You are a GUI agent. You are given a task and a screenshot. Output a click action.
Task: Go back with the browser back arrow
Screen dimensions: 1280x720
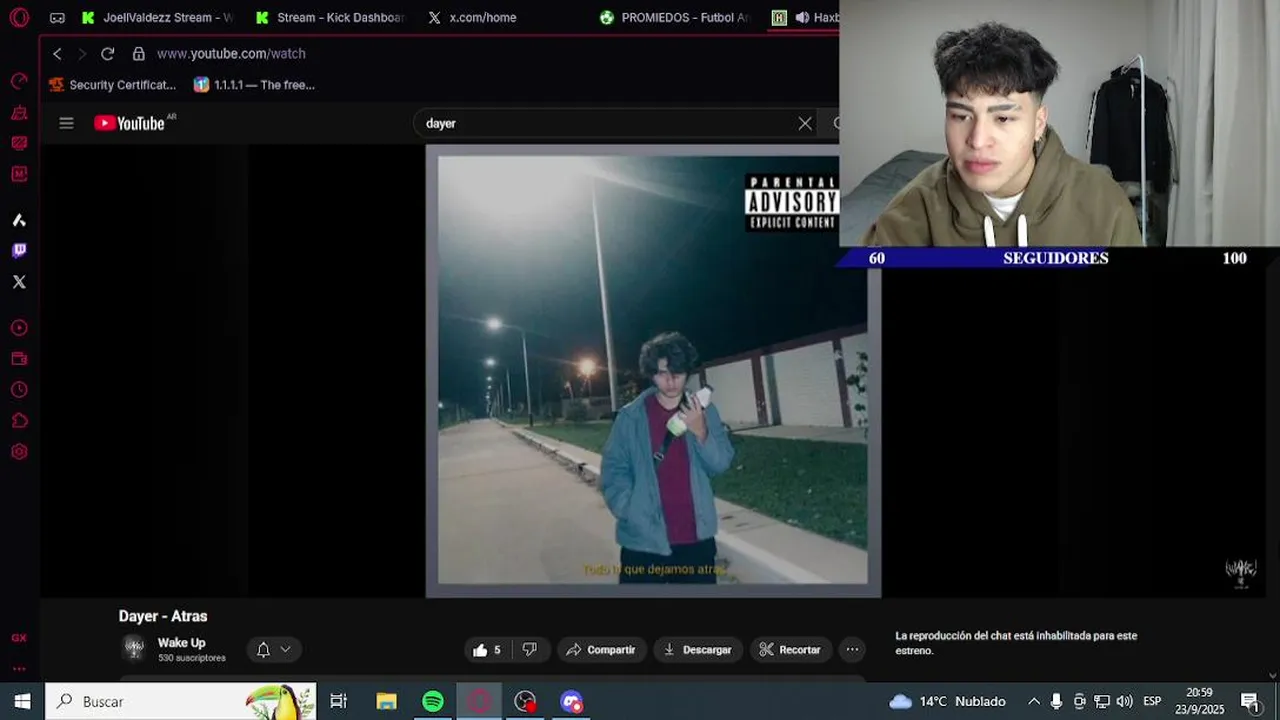(x=57, y=54)
